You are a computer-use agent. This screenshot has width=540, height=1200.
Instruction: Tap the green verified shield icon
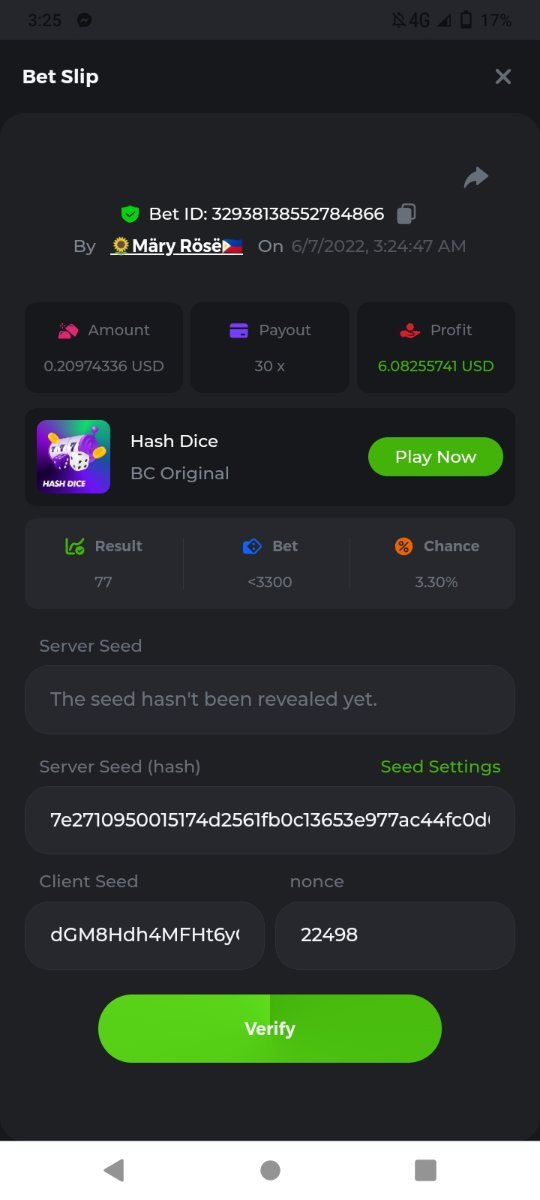(129, 214)
